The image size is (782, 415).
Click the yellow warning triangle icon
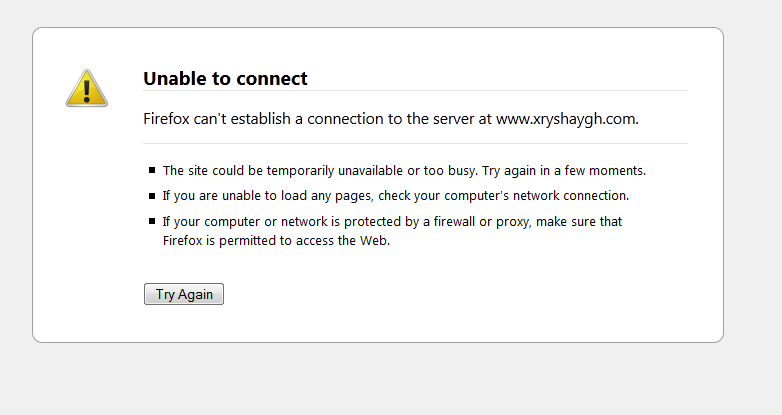[87, 88]
